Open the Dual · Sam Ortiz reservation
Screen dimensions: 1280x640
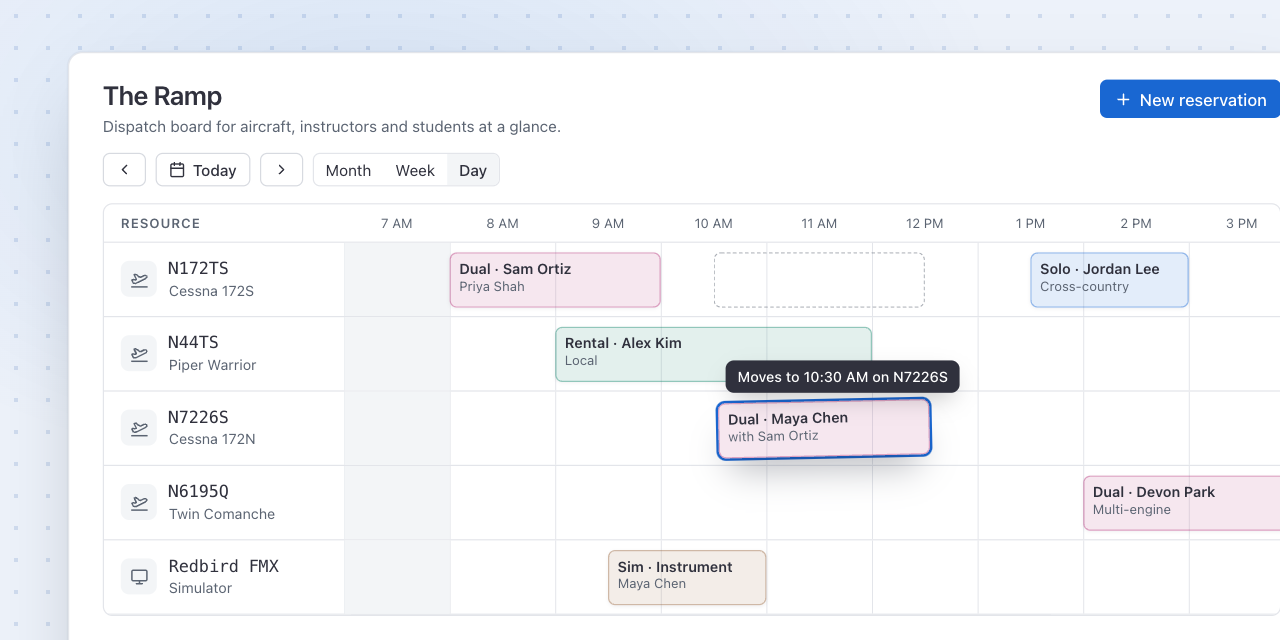[555, 280]
